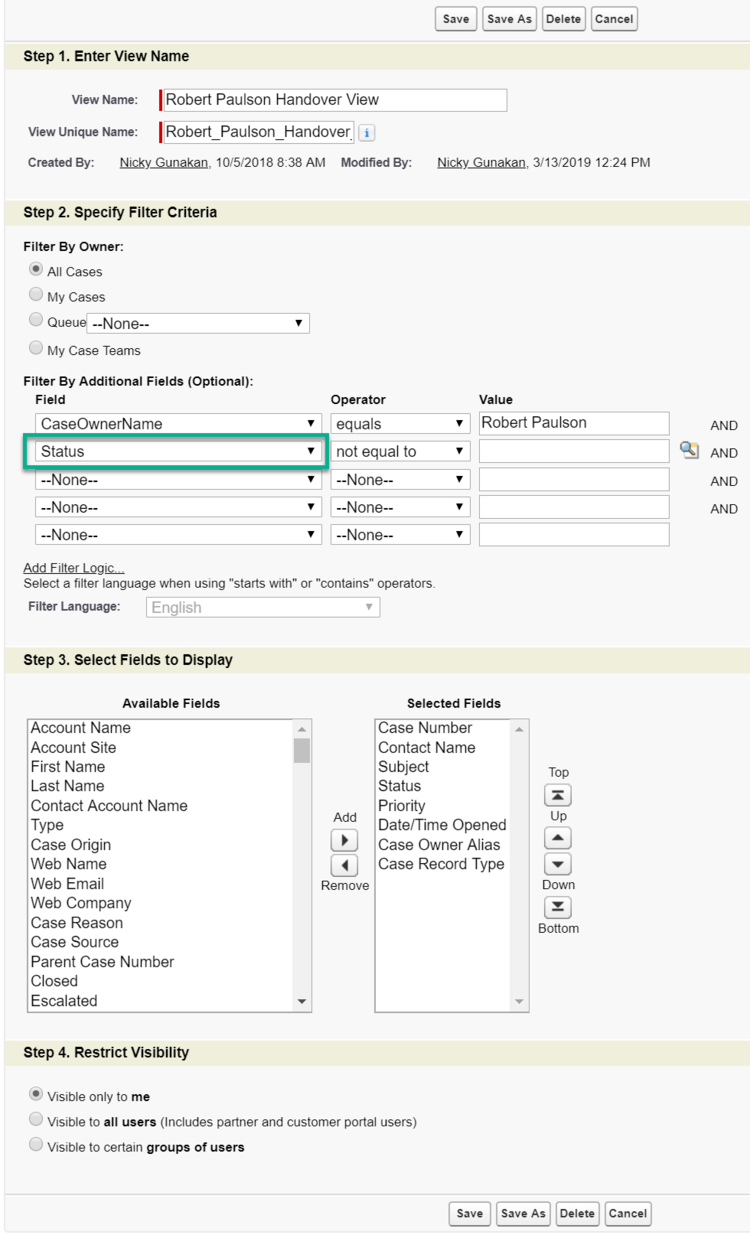The height and width of the screenshot is (1235, 750).
Task: Click the View Name text field
Action: 334,100
